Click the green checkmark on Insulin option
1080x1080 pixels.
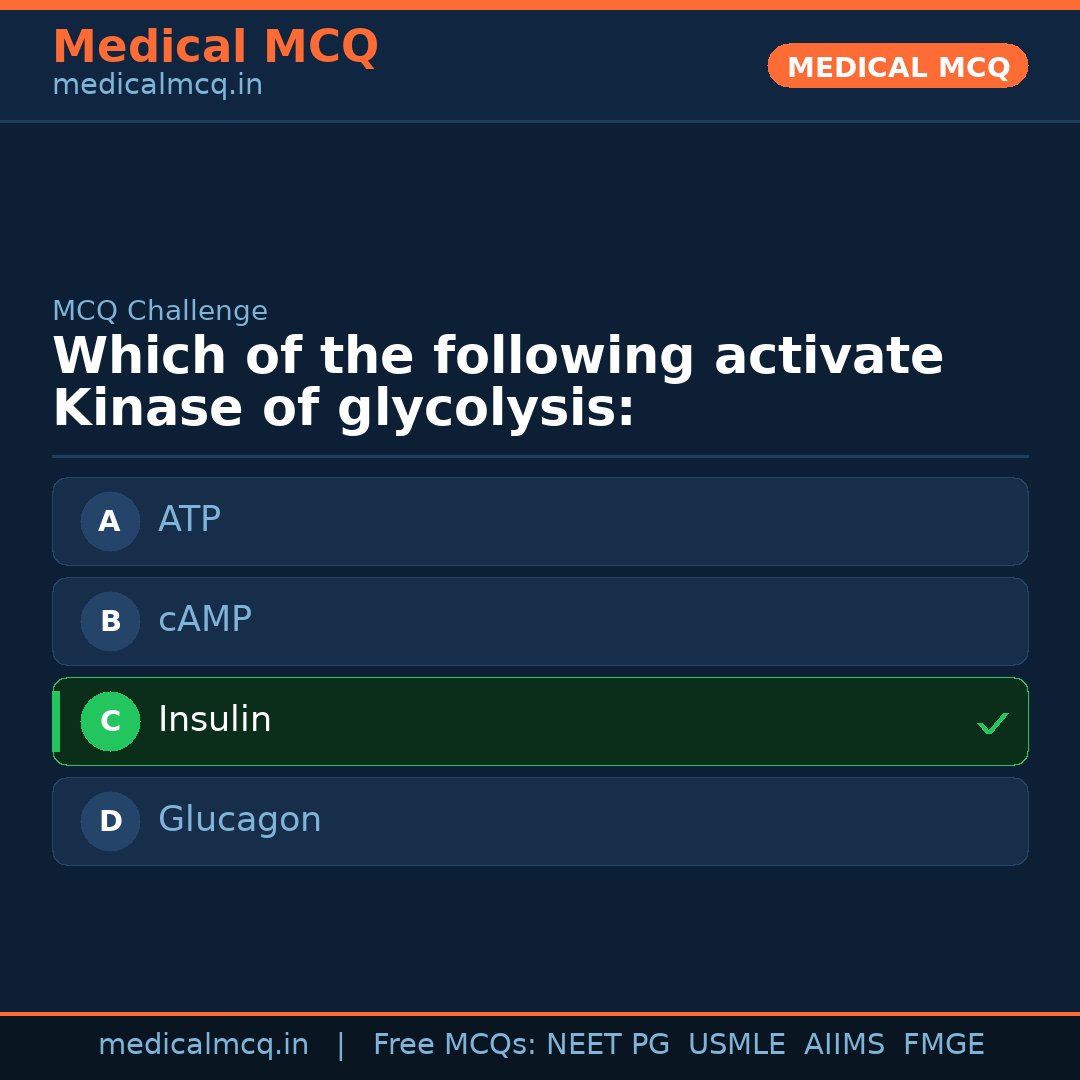[992, 722]
